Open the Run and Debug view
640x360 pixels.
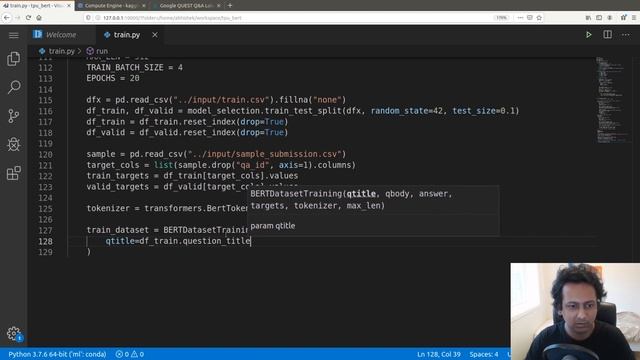click(x=13, y=144)
